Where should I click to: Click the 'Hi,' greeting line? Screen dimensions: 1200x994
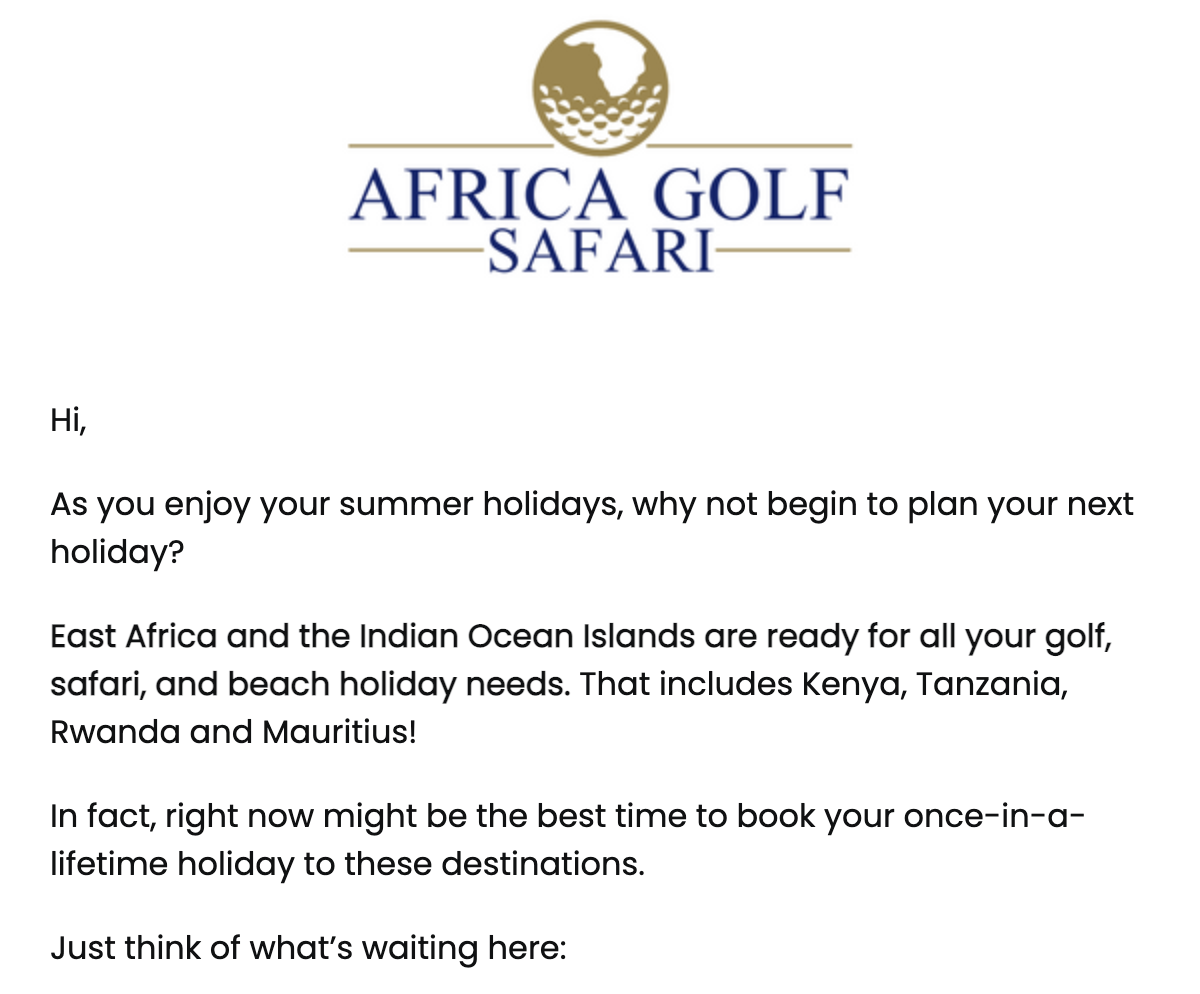tap(69, 421)
